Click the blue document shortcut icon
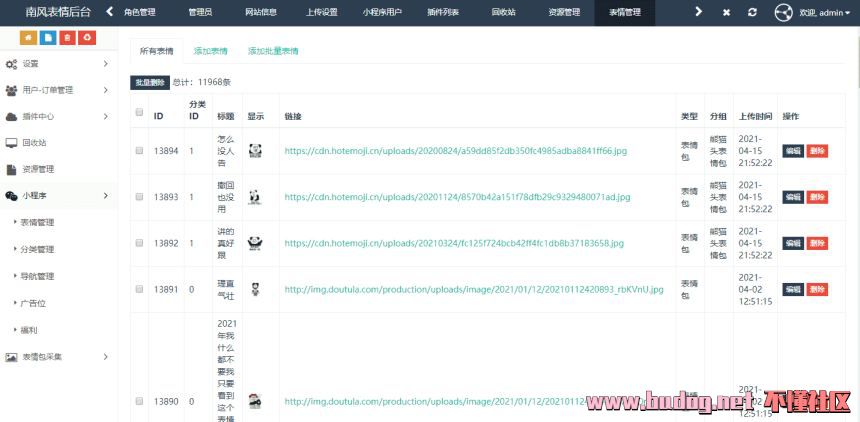Viewport: 860px width, 422px height. (x=48, y=37)
